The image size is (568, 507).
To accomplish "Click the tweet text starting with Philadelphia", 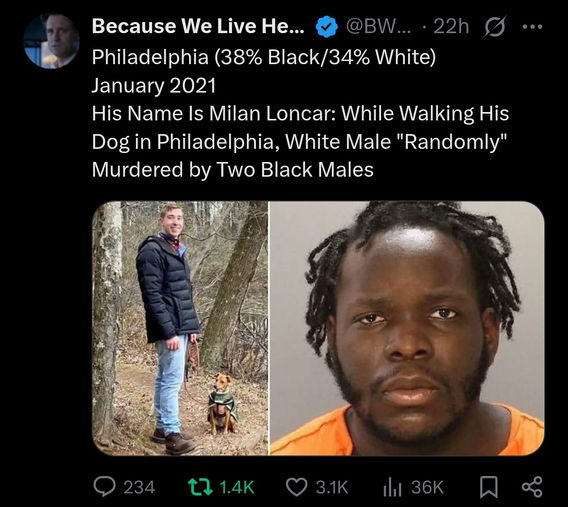I will [x=300, y=113].
